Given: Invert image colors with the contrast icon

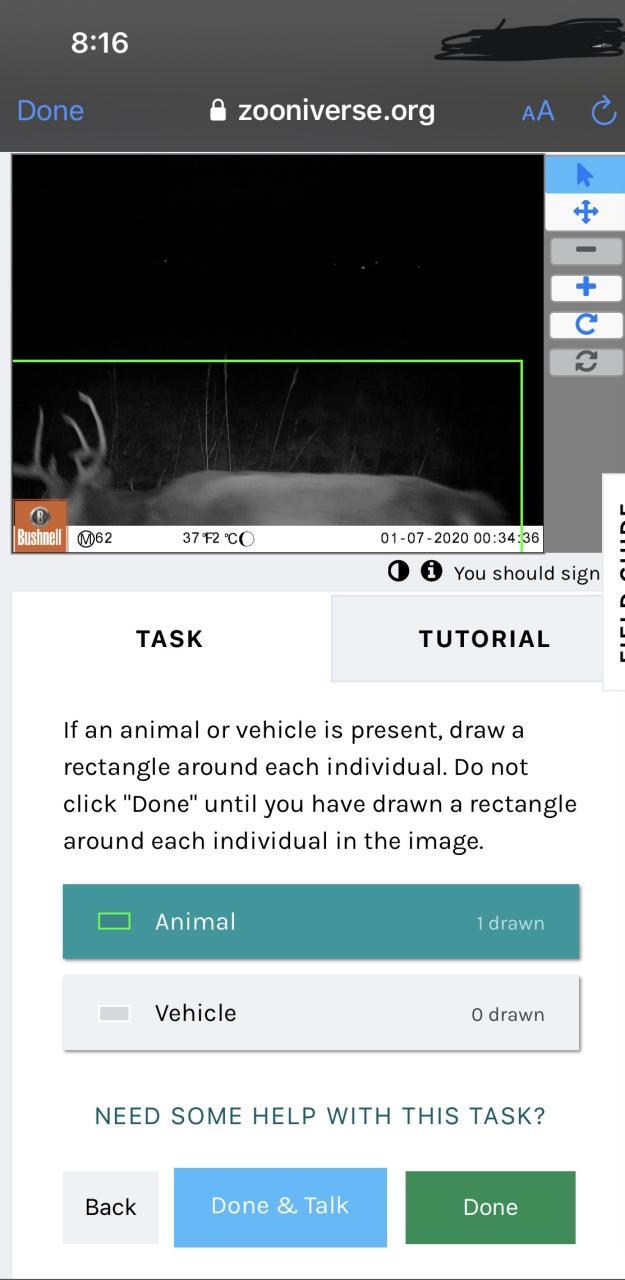Looking at the screenshot, I should (398, 572).
